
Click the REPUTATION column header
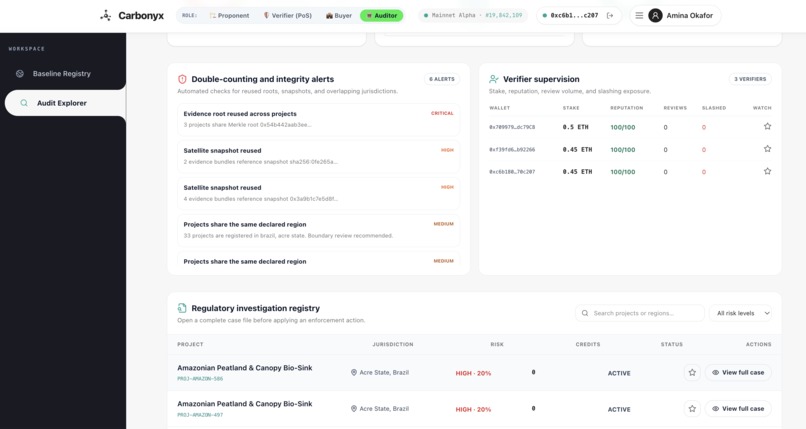click(627, 108)
